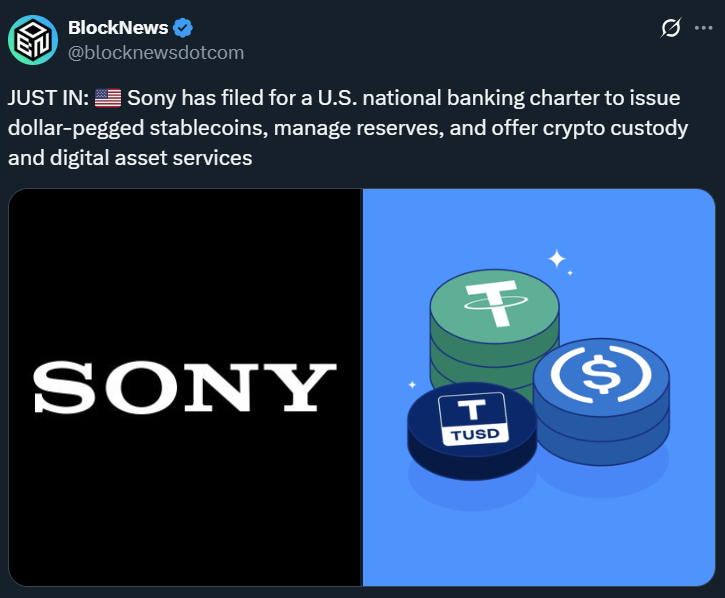725x598 pixels.
Task: Open the Grok explain-post icon
Action: (671, 30)
